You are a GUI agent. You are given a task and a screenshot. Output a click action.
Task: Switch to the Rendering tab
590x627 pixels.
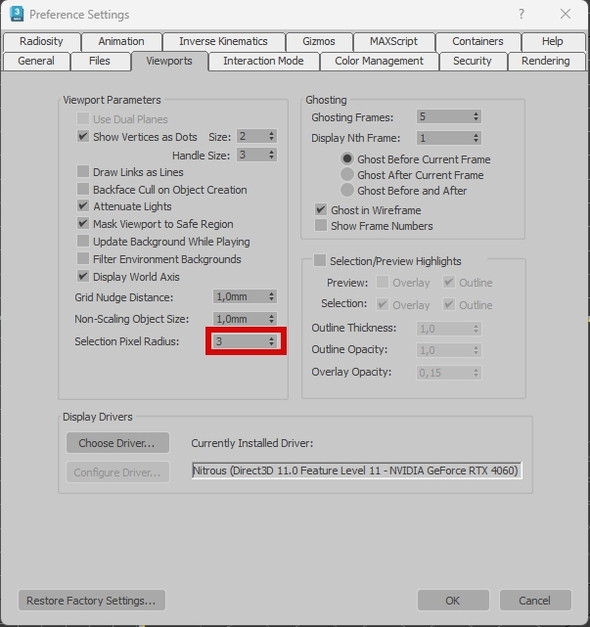tap(546, 61)
